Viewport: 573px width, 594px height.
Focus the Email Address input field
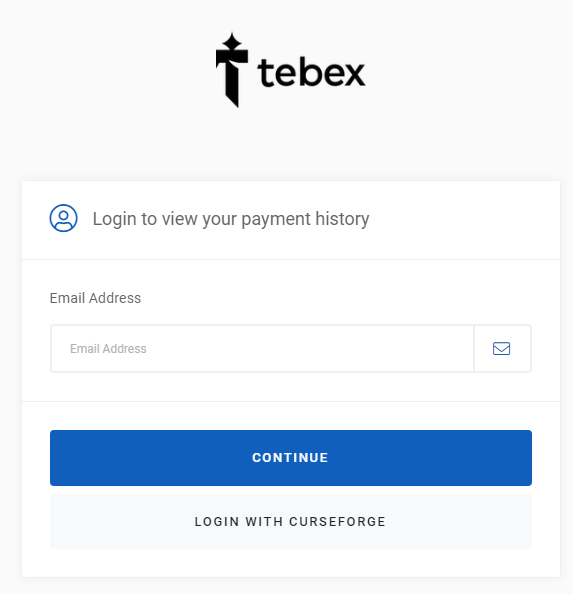(x=262, y=349)
